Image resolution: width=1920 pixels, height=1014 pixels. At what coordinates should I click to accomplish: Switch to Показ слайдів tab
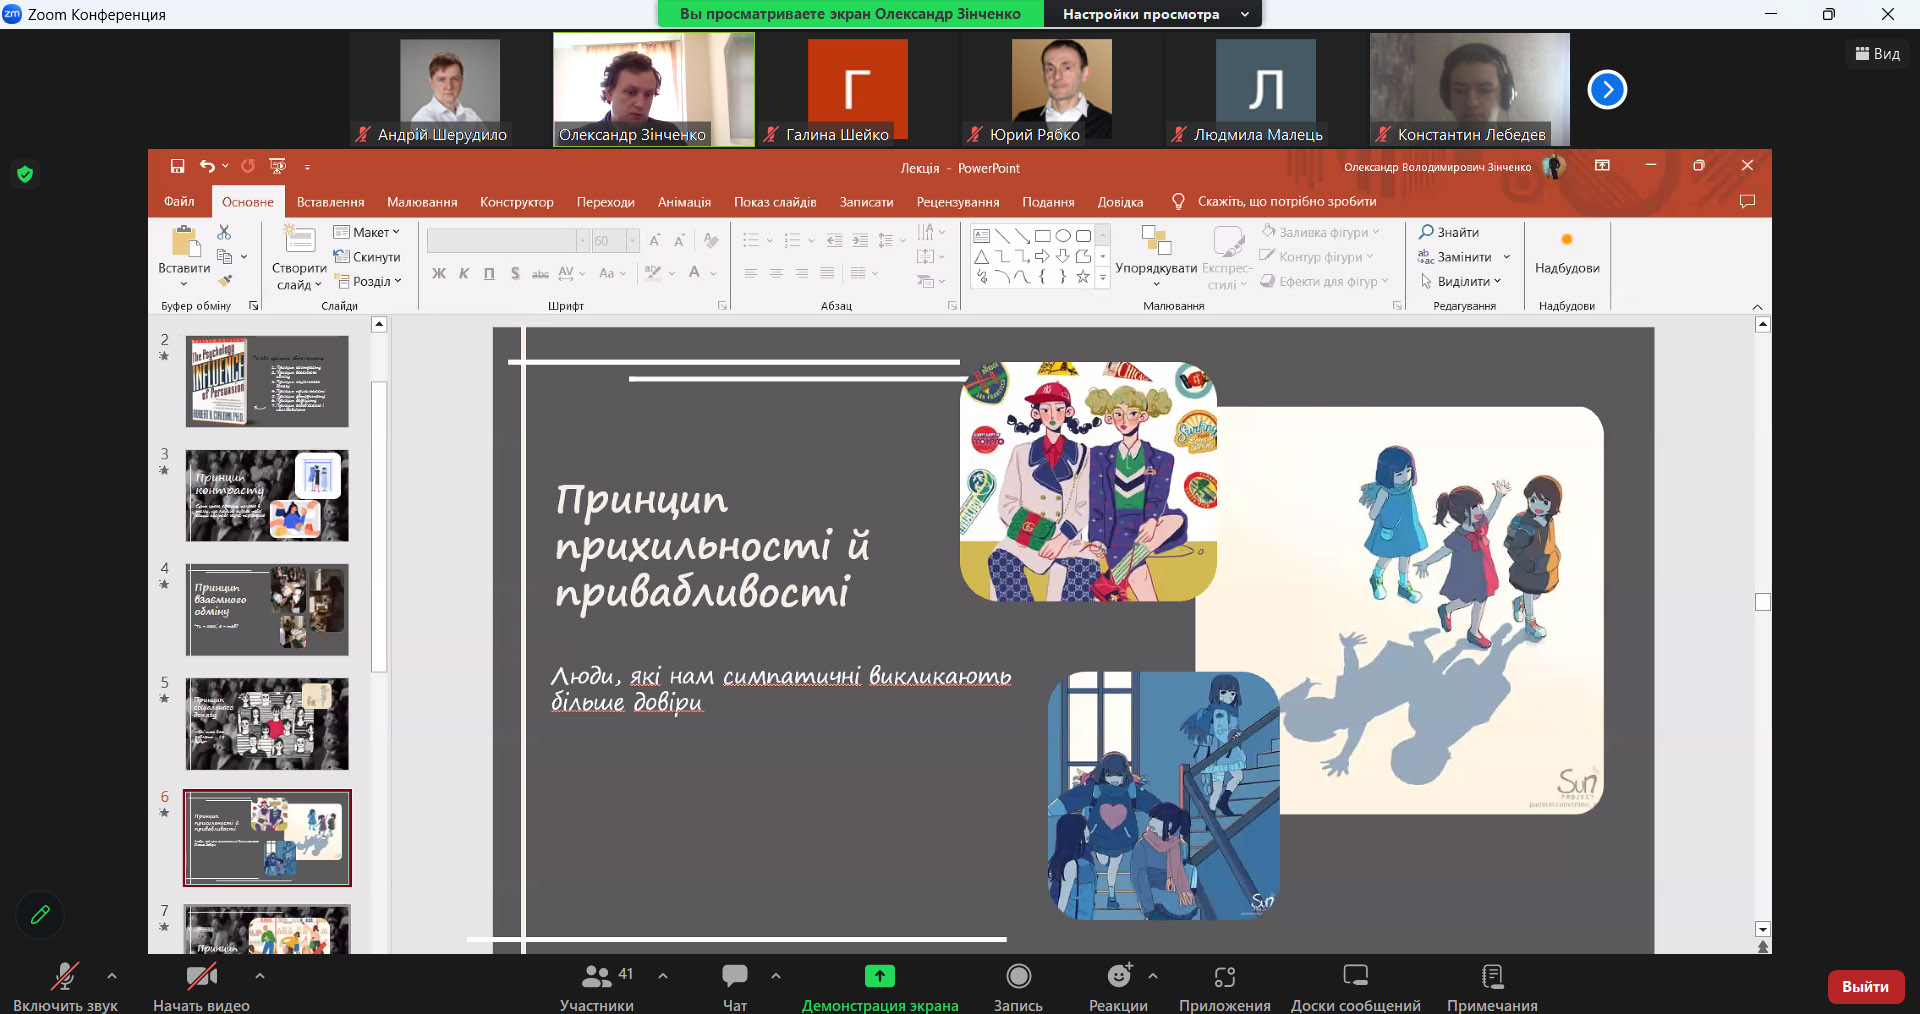[775, 201]
